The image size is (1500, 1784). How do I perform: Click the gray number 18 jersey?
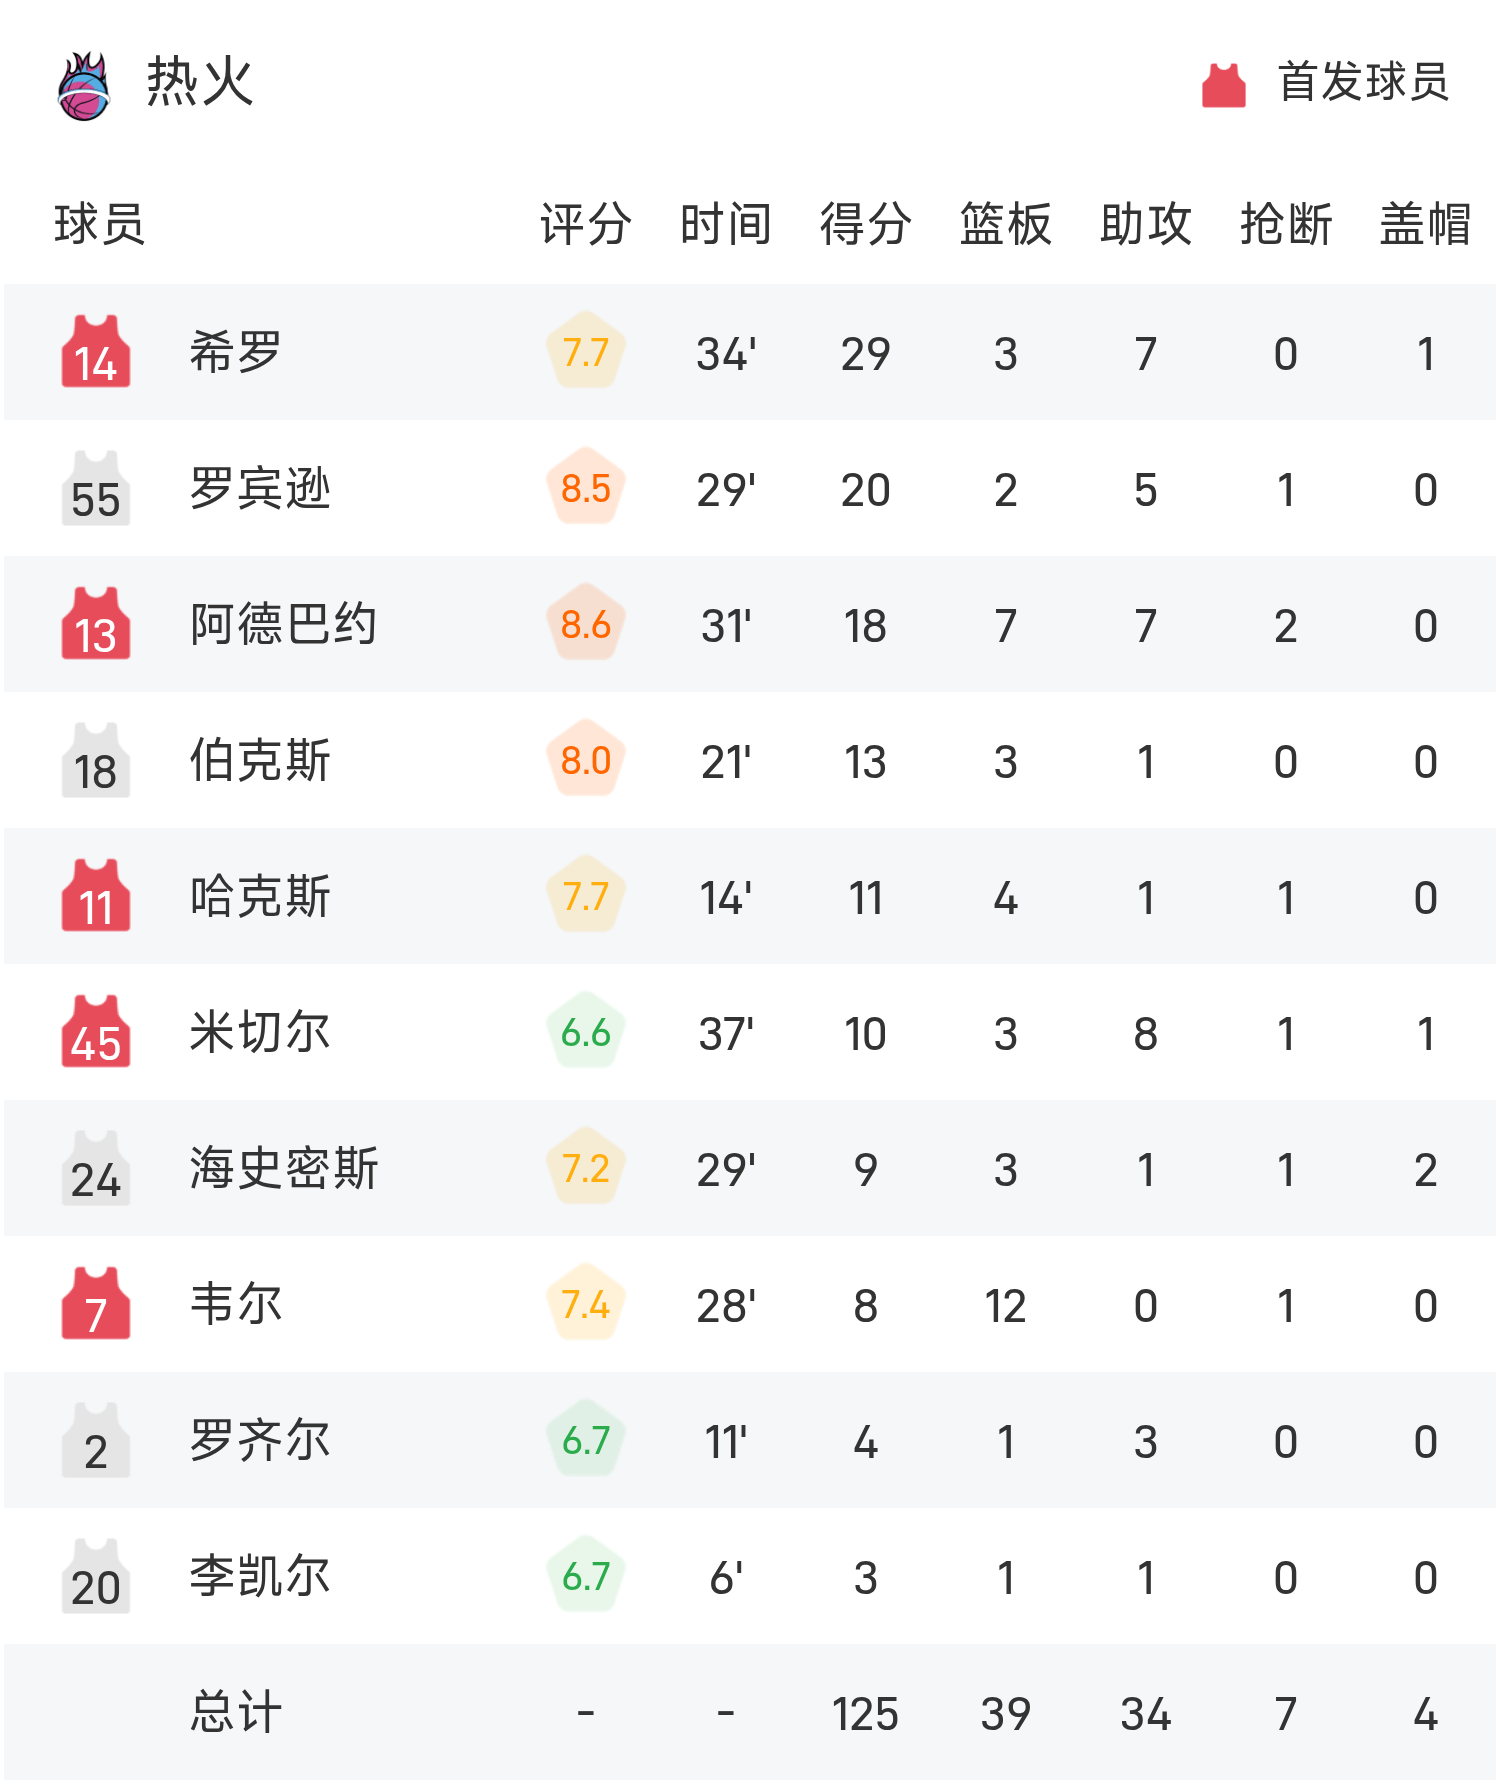point(96,760)
